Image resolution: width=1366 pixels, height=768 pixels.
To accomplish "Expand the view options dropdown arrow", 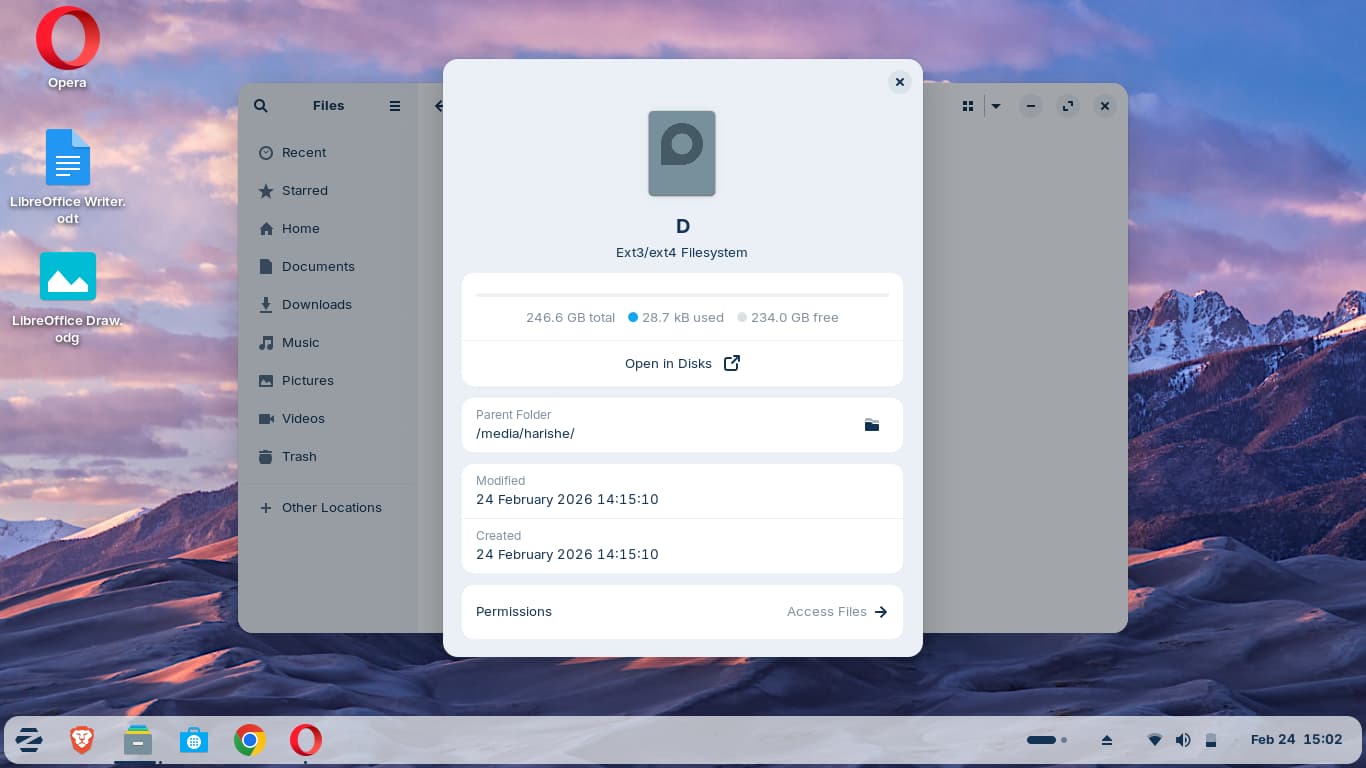I will (x=996, y=106).
